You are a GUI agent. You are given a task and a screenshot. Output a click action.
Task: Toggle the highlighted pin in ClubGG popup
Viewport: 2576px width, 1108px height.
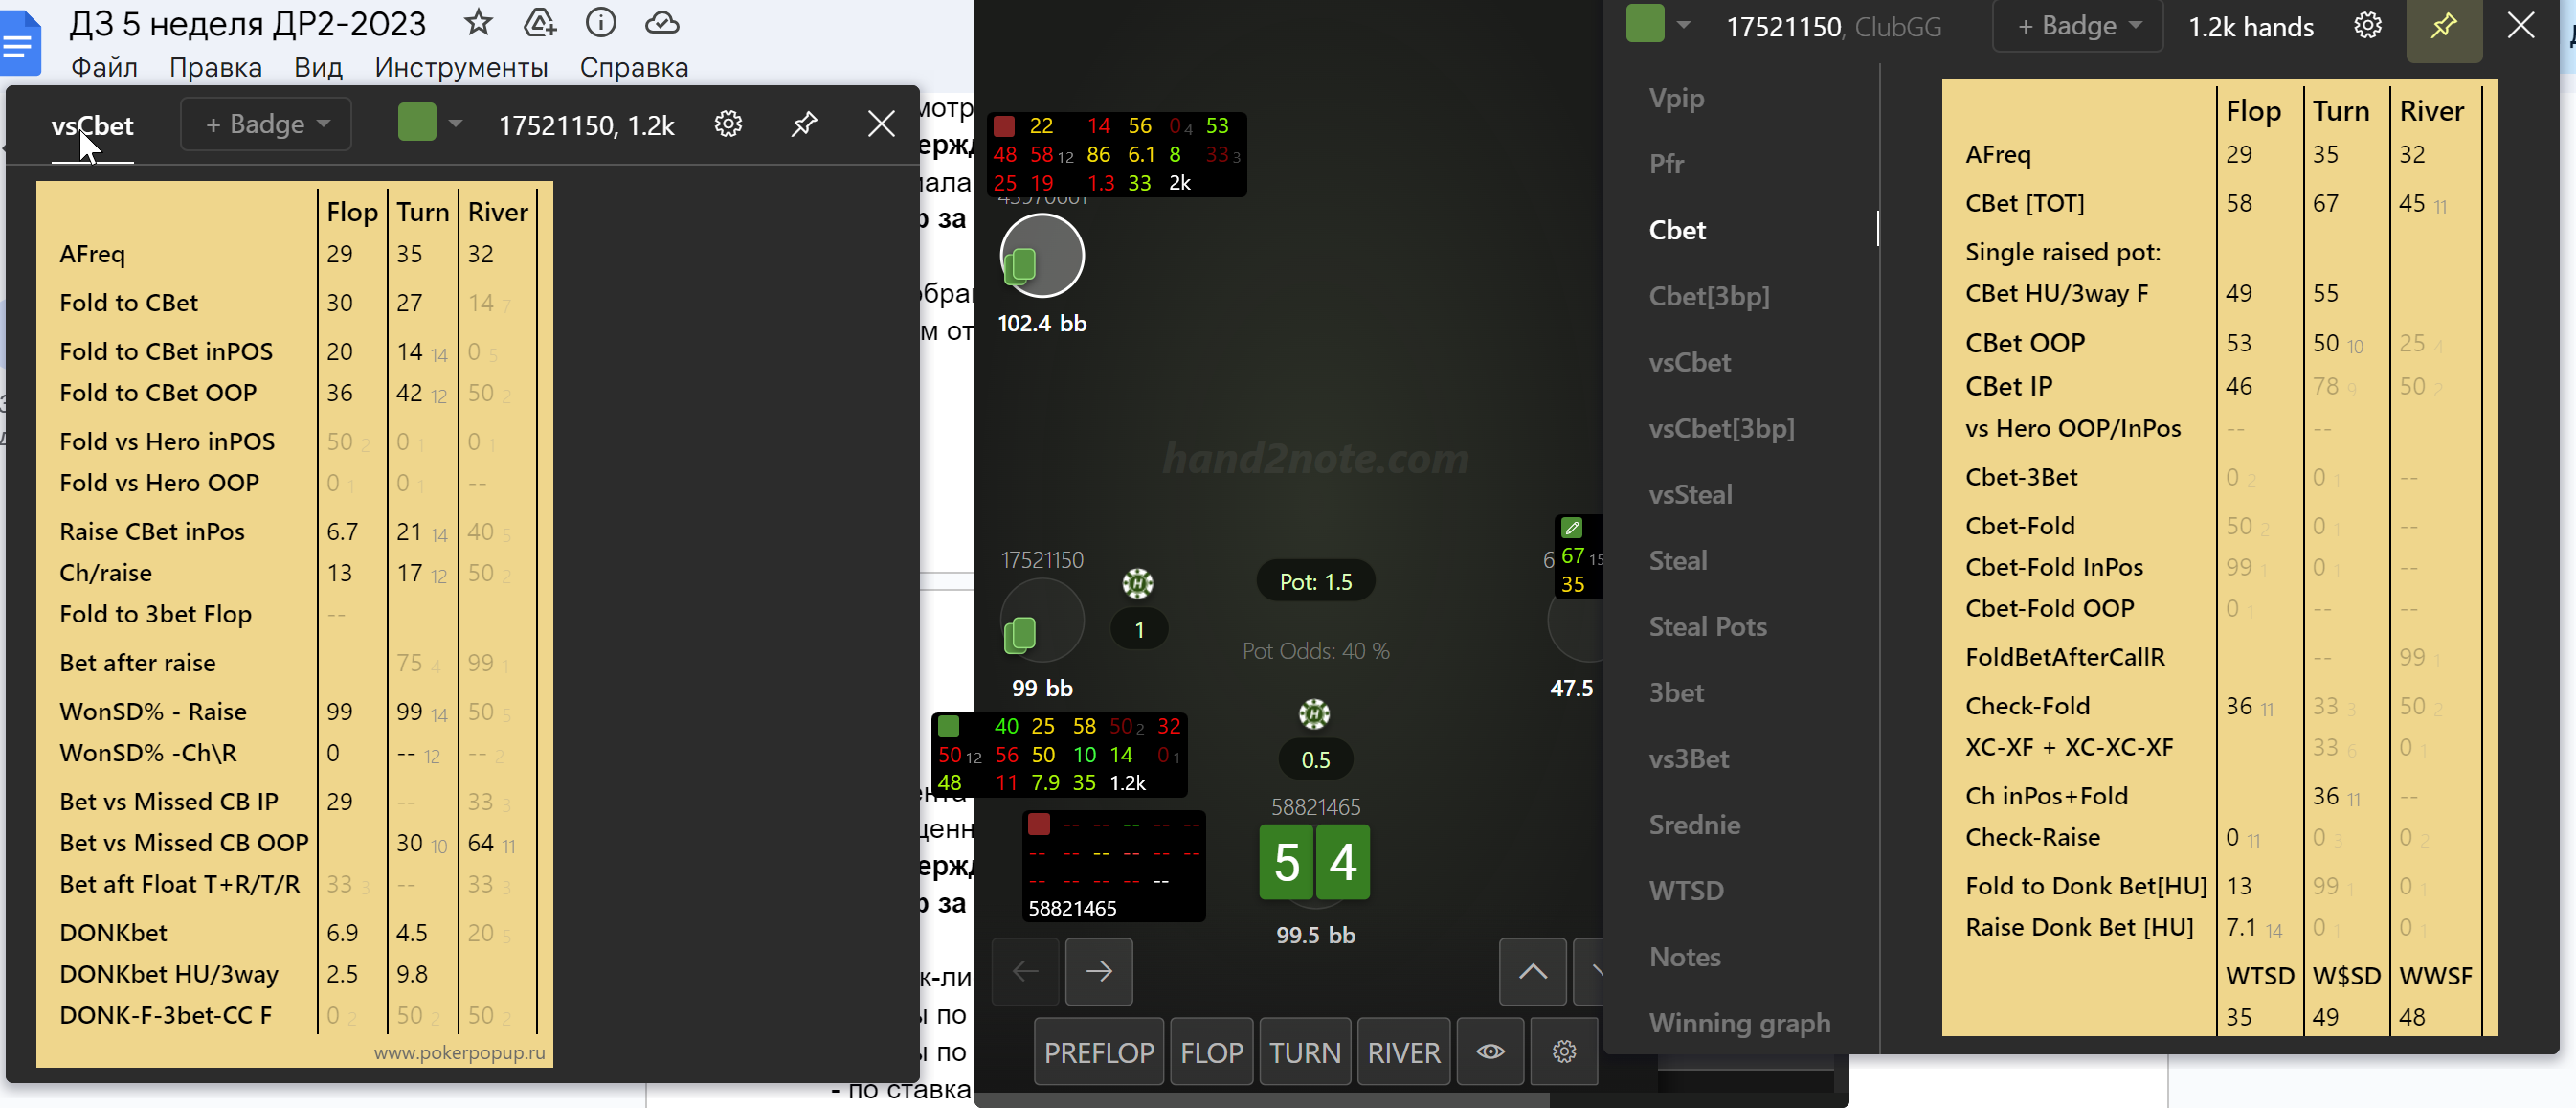(x=2443, y=26)
